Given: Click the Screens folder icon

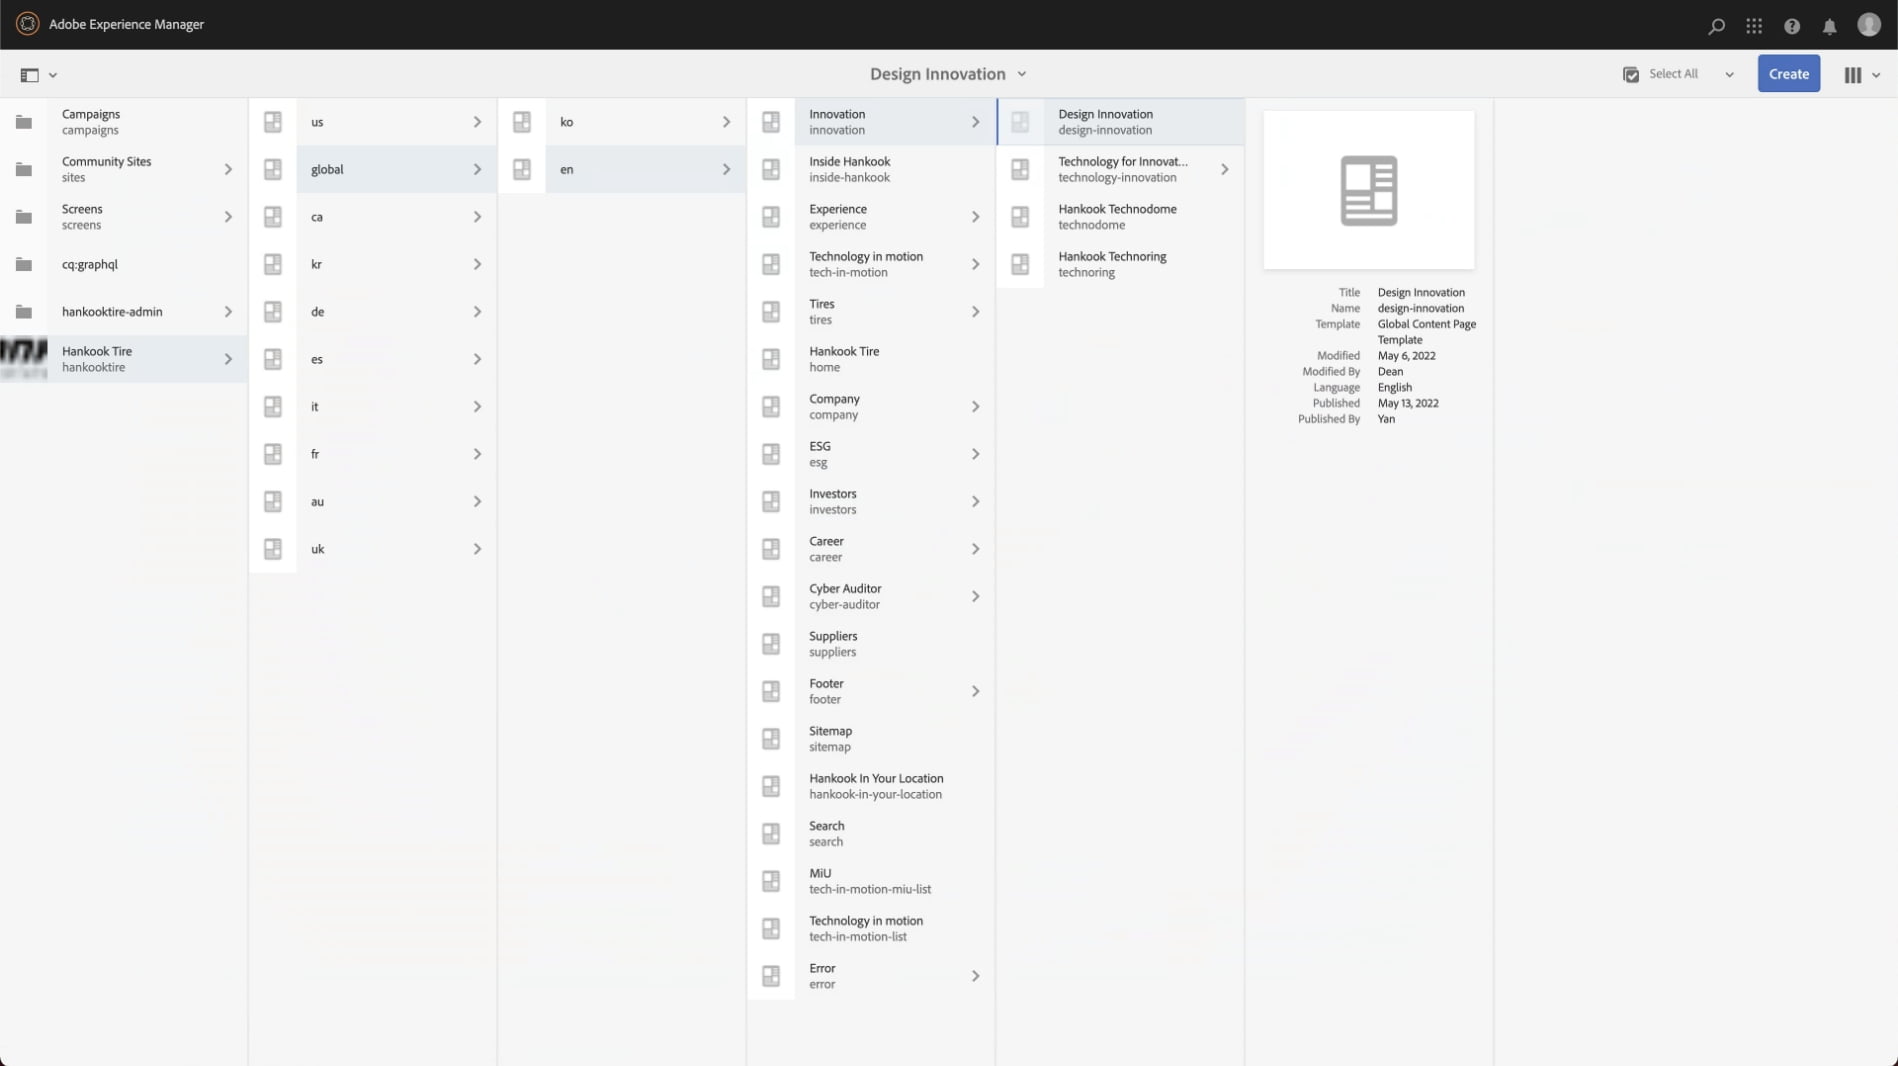Looking at the screenshot, I should click(x=24, y=217).
